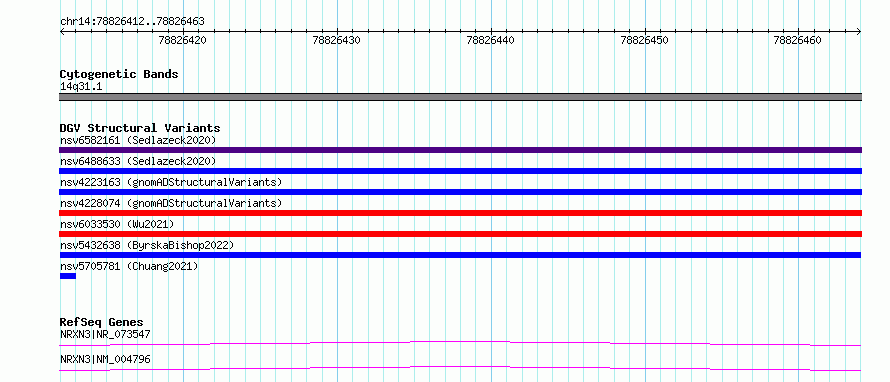Click the magenta NM_004796 intron line

point(460,368)
